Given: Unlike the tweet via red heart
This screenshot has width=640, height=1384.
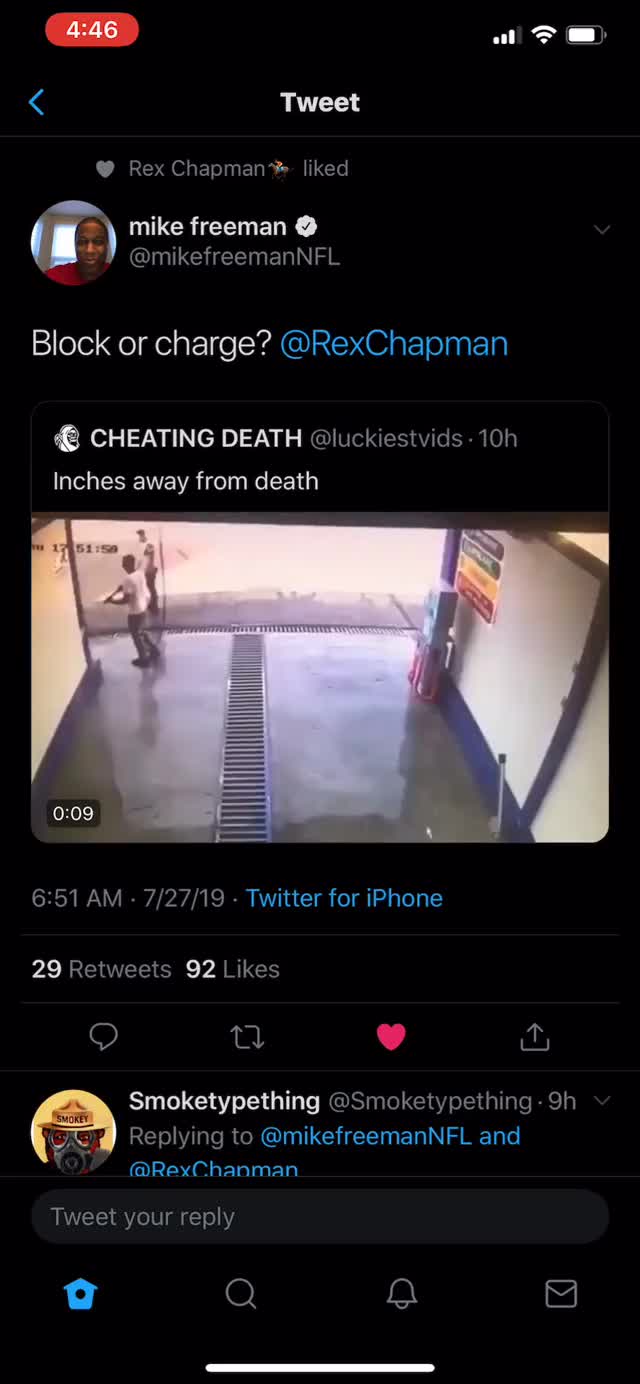Looking at the screenshot, I should 391,1037.
